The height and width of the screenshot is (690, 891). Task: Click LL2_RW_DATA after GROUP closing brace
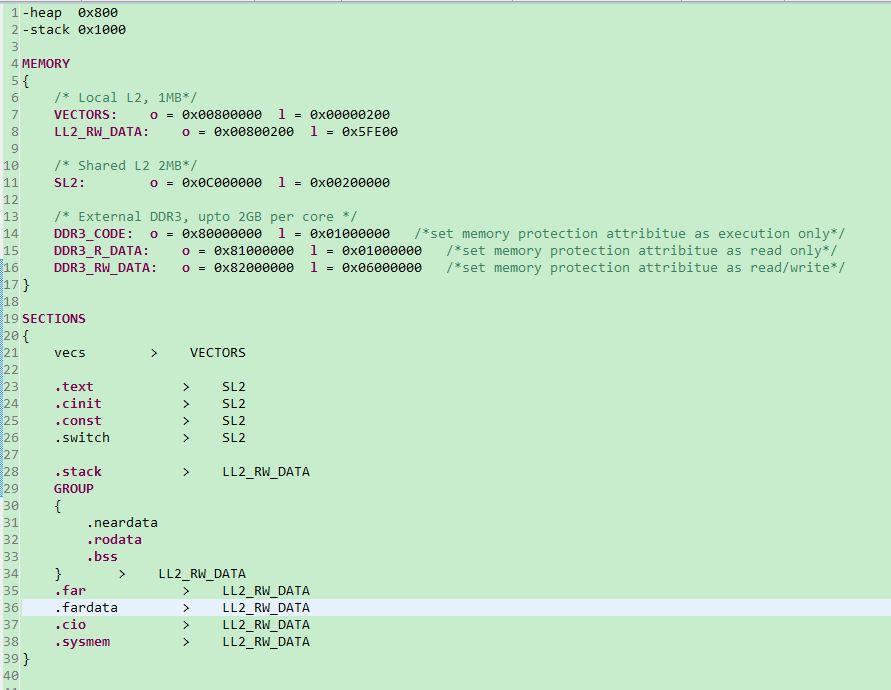click(202, 574)
